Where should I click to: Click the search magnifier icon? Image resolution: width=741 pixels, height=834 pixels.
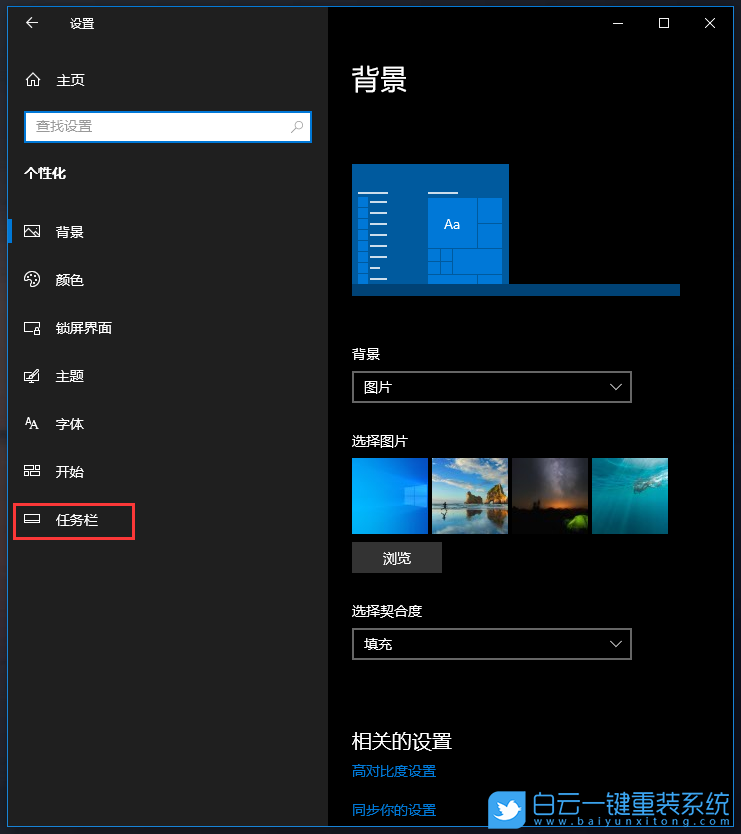(x=297, y=127)
